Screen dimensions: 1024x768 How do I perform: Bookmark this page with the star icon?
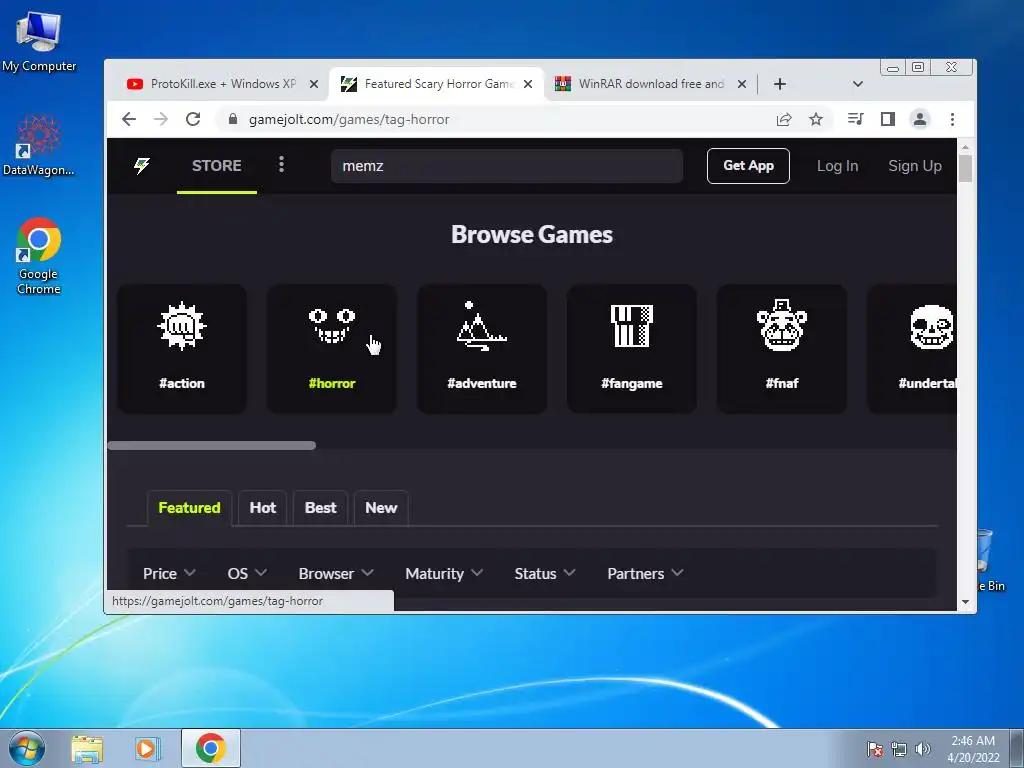pos(816,119)
